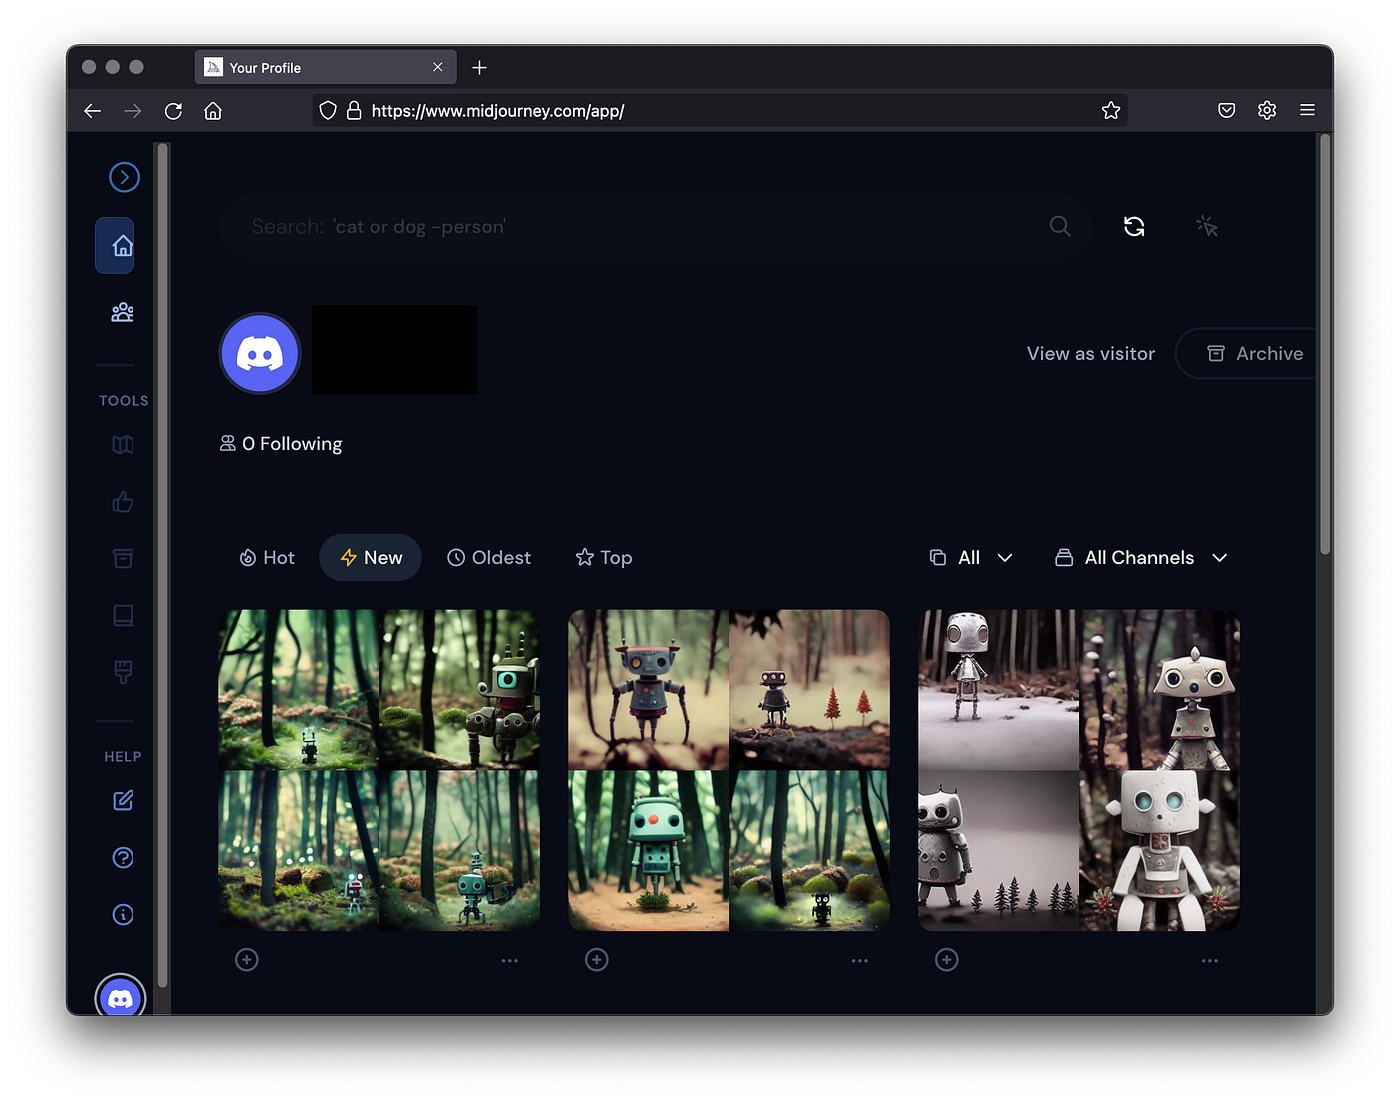The image size is (1400, 1103).
Task: Open the question mark help icon
Action: [x=122, y=858]
